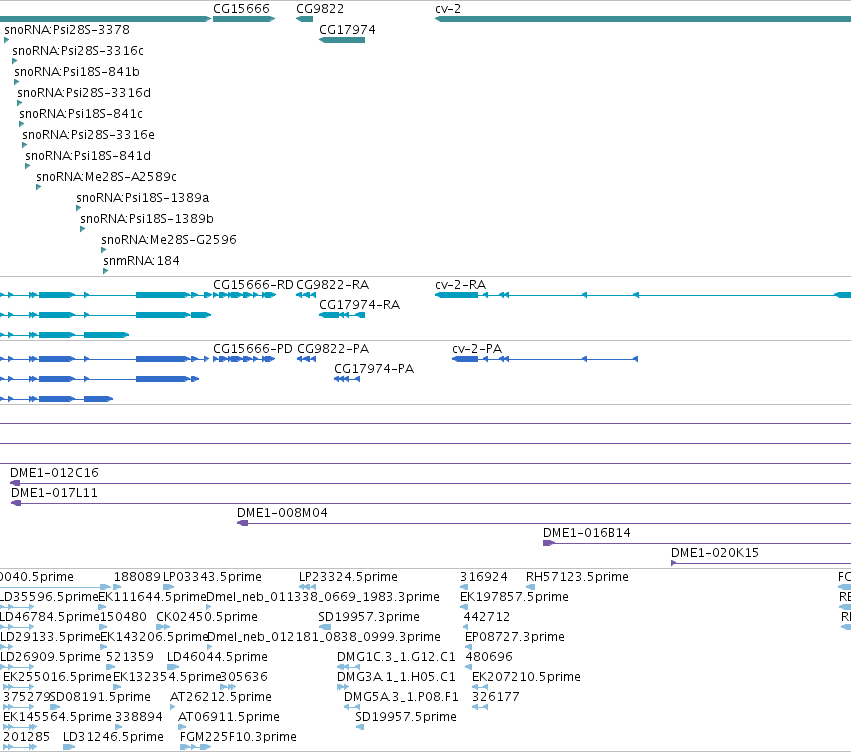Click EST 201285 label
The image size is (851, 752).
[x=27, y=737]
